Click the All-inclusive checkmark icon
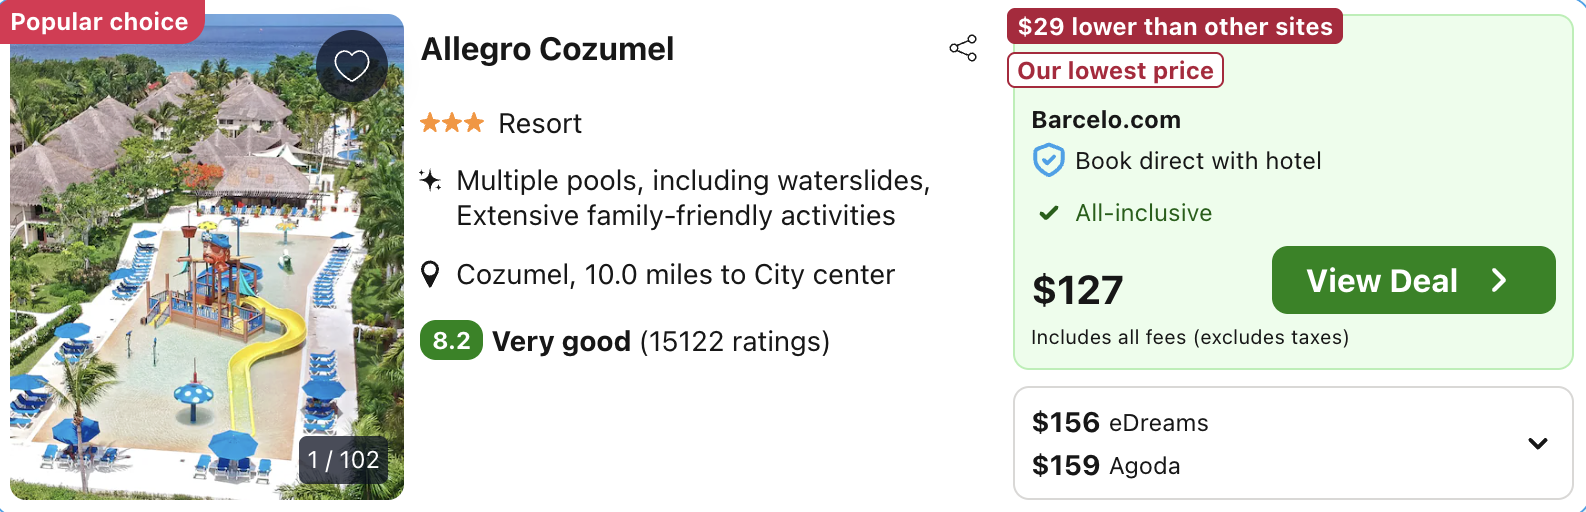Viewport: 1586px width, 512px height. [x=1048, y=213]
